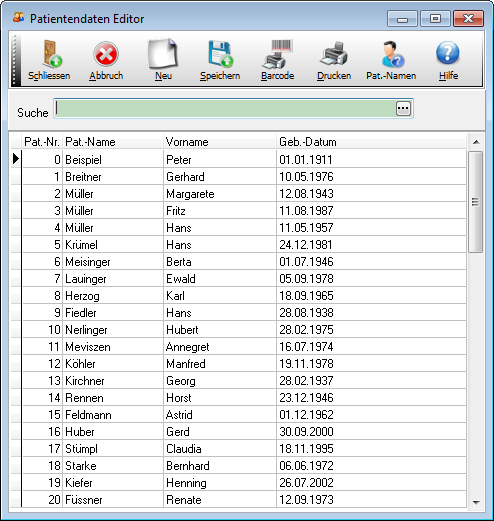The width and height of the screenshot is (494, 521).
Task: Click the vertical scrollbar thumb
Action: point(475,202)
